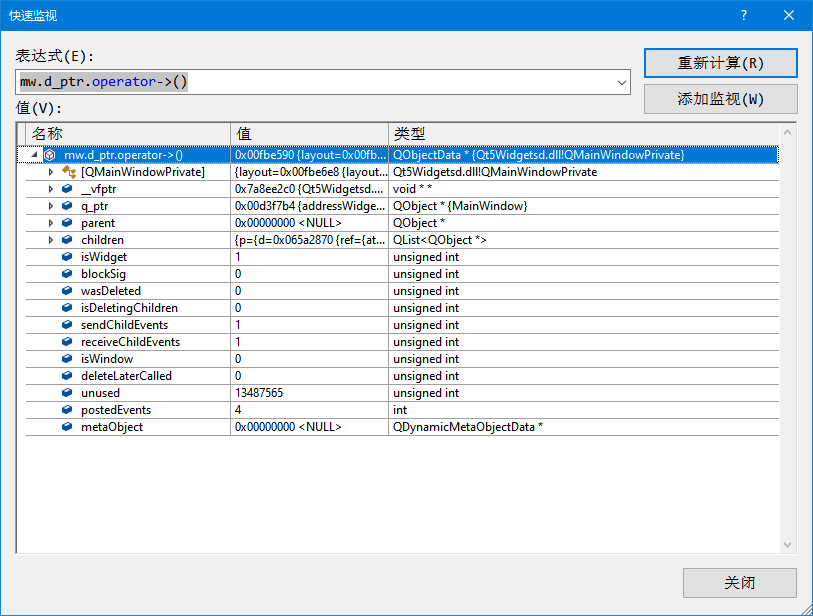The height and width of the screenshot is (616, 813).
Task: Click the field icon beside postedEvents
Action: tap(67, 410)
